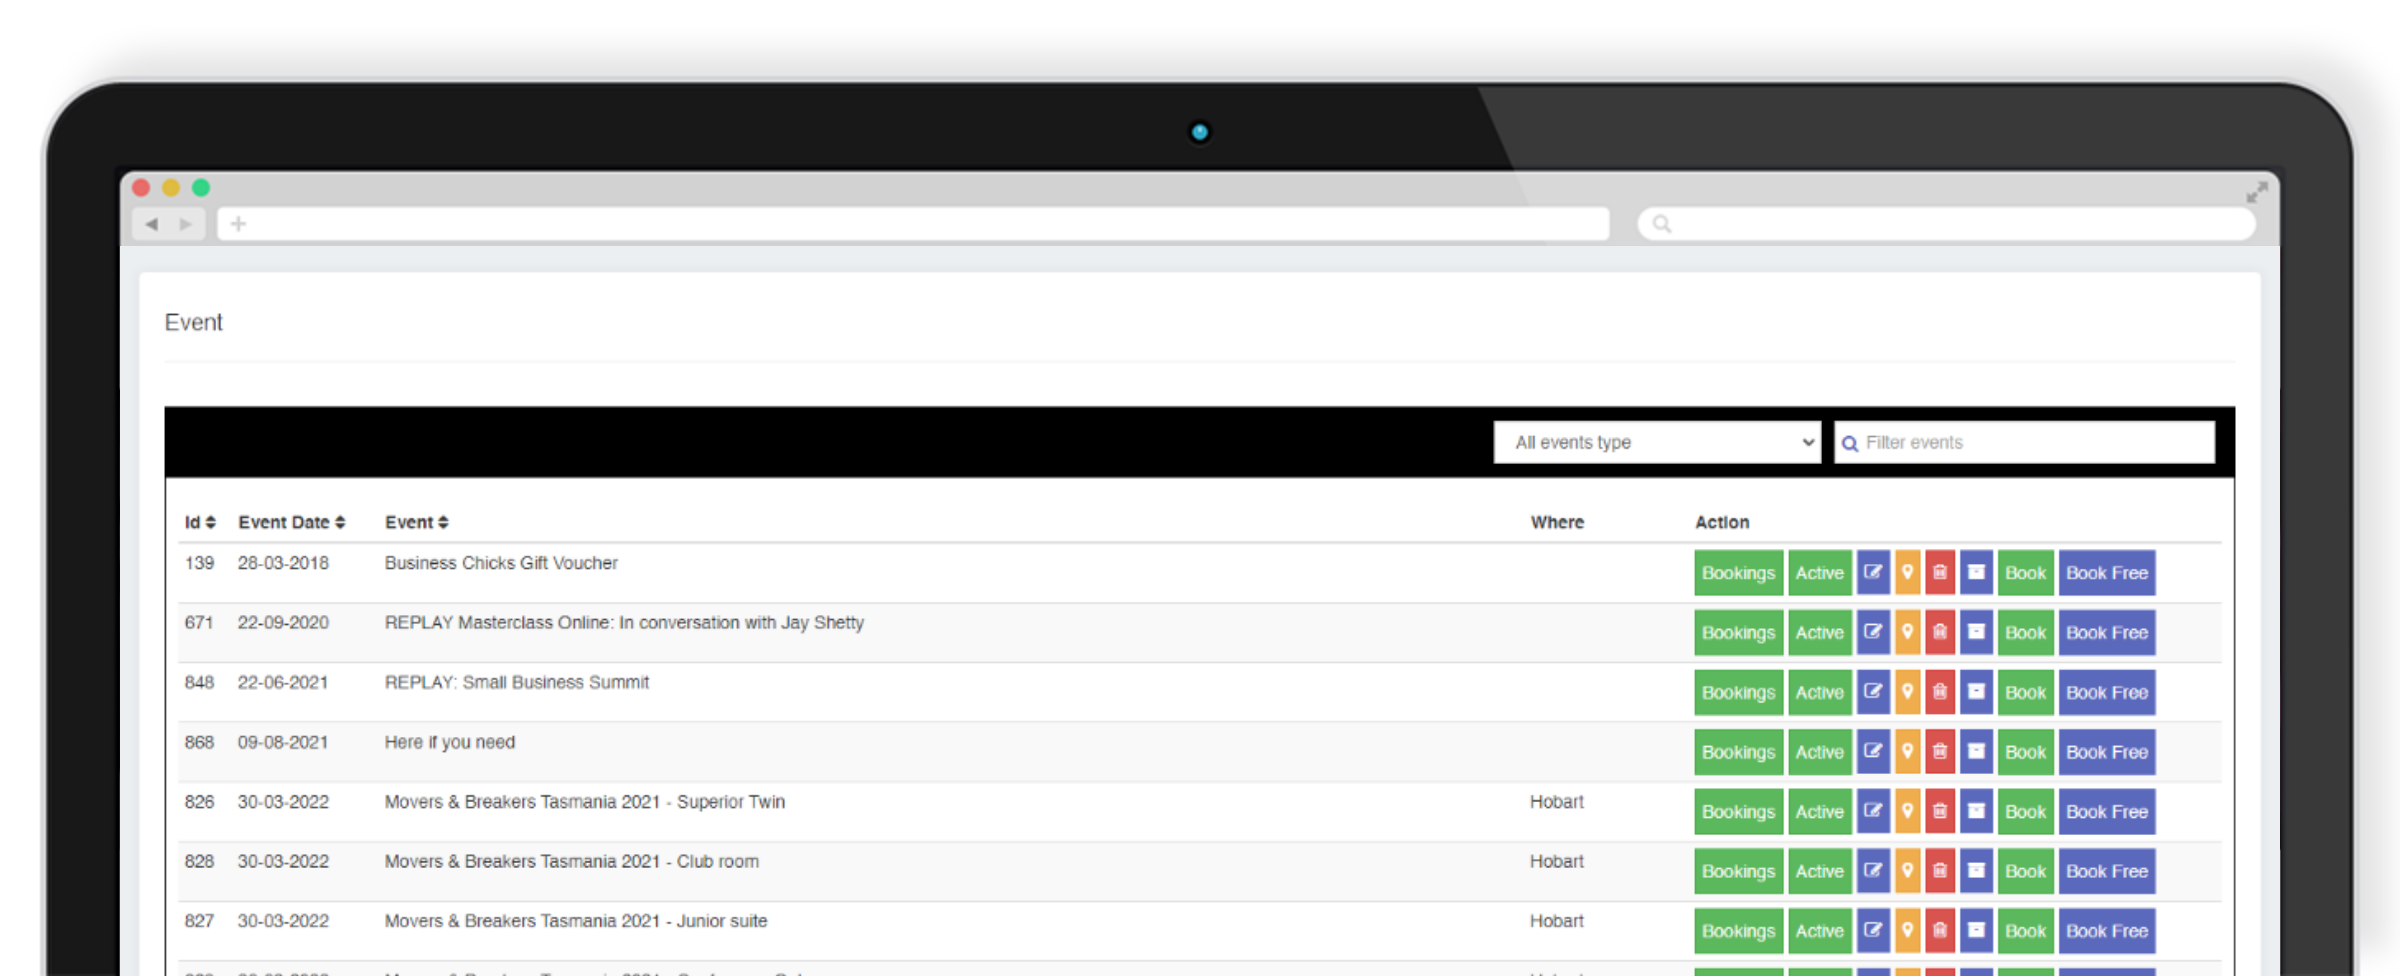Open location pin for Business Chicks Gift Voucher

click(1908, 573)
